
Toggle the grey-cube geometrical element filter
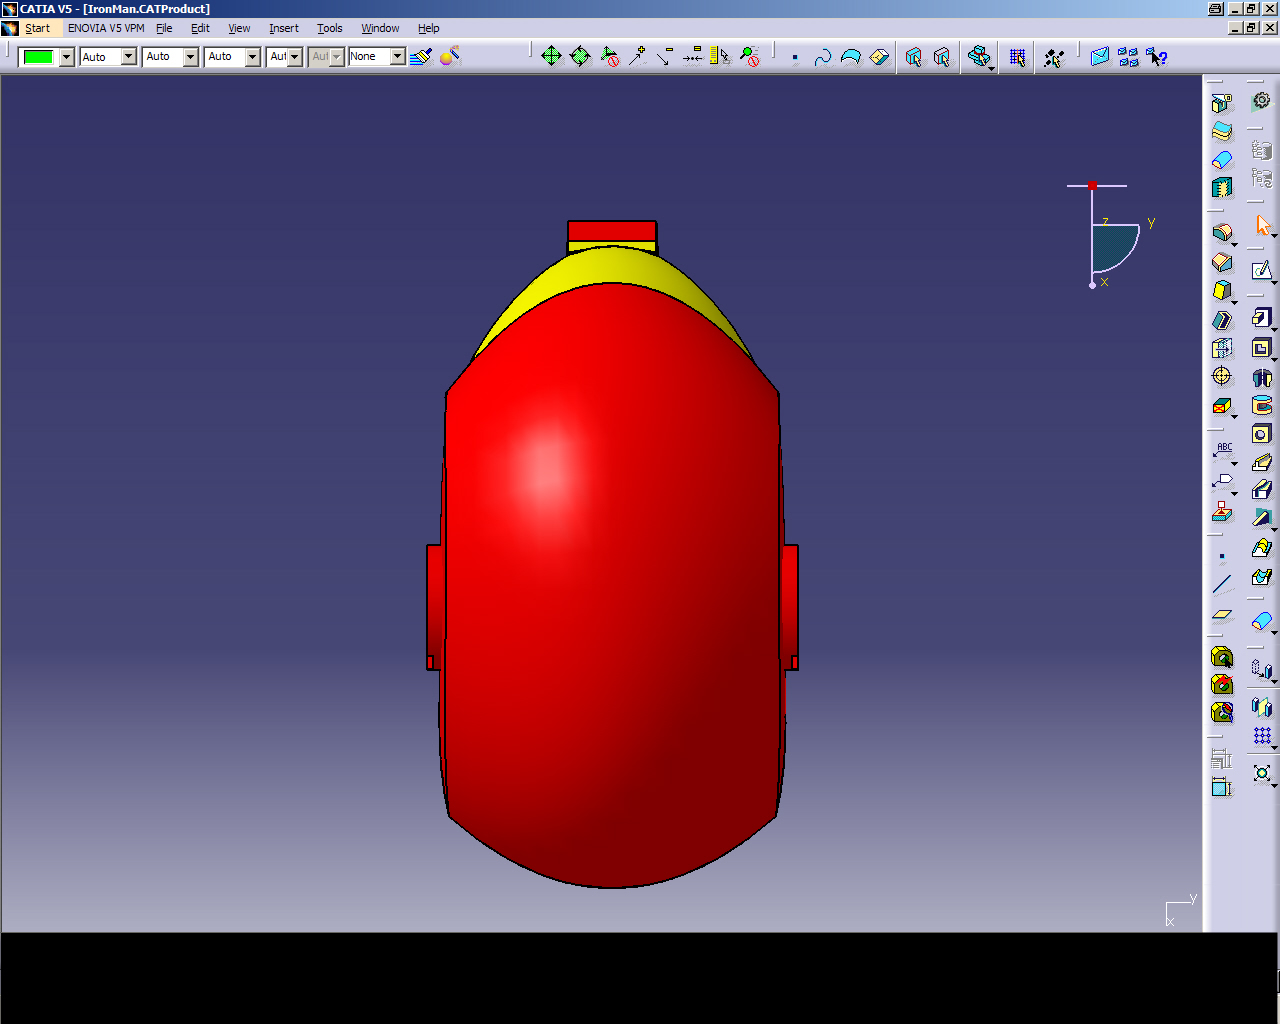click(942, 57)
